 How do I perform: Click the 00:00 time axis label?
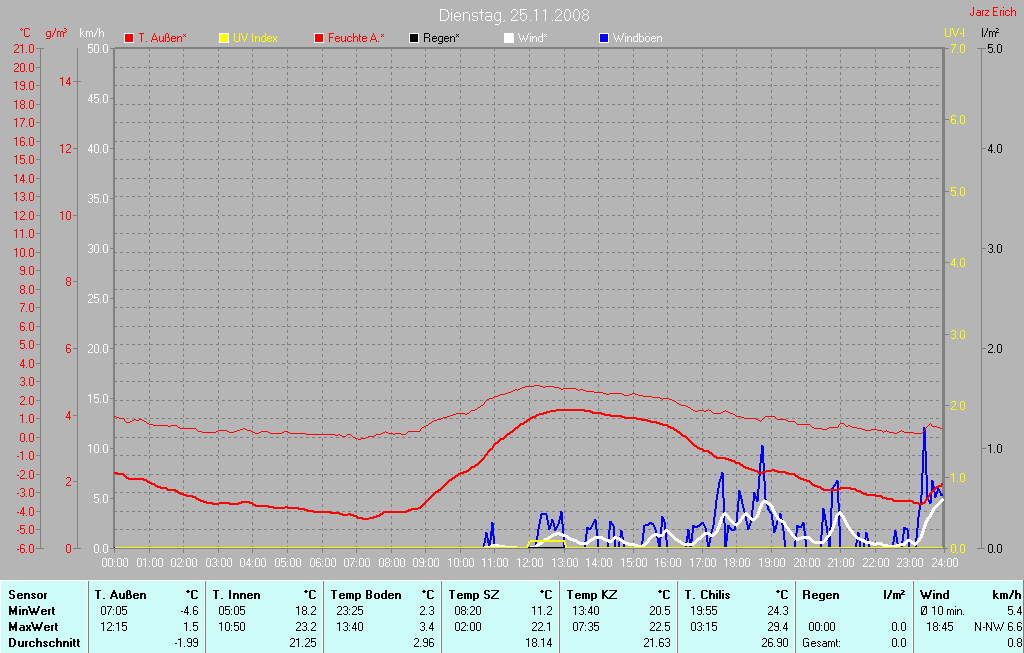(x=115, y=562)
